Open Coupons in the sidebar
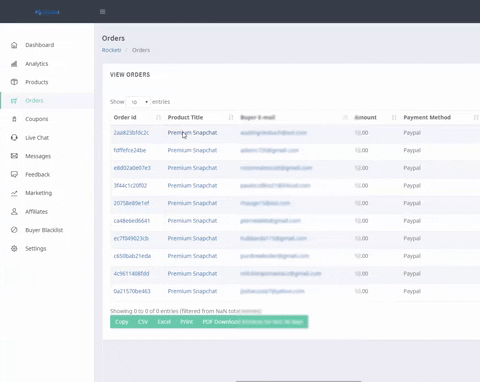480x382 pixels. click(x=37, y=119)
